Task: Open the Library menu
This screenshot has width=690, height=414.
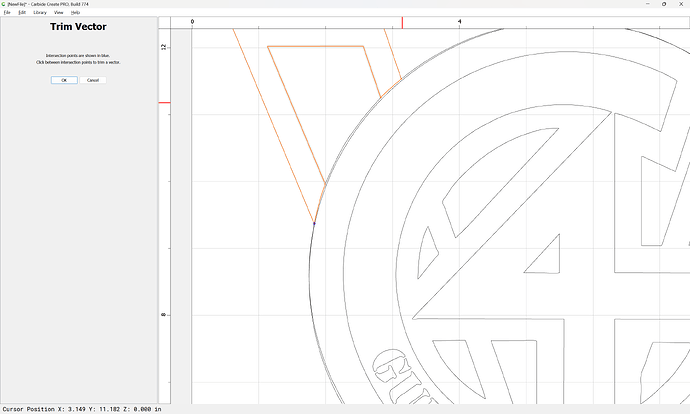Action: [40, 12]
